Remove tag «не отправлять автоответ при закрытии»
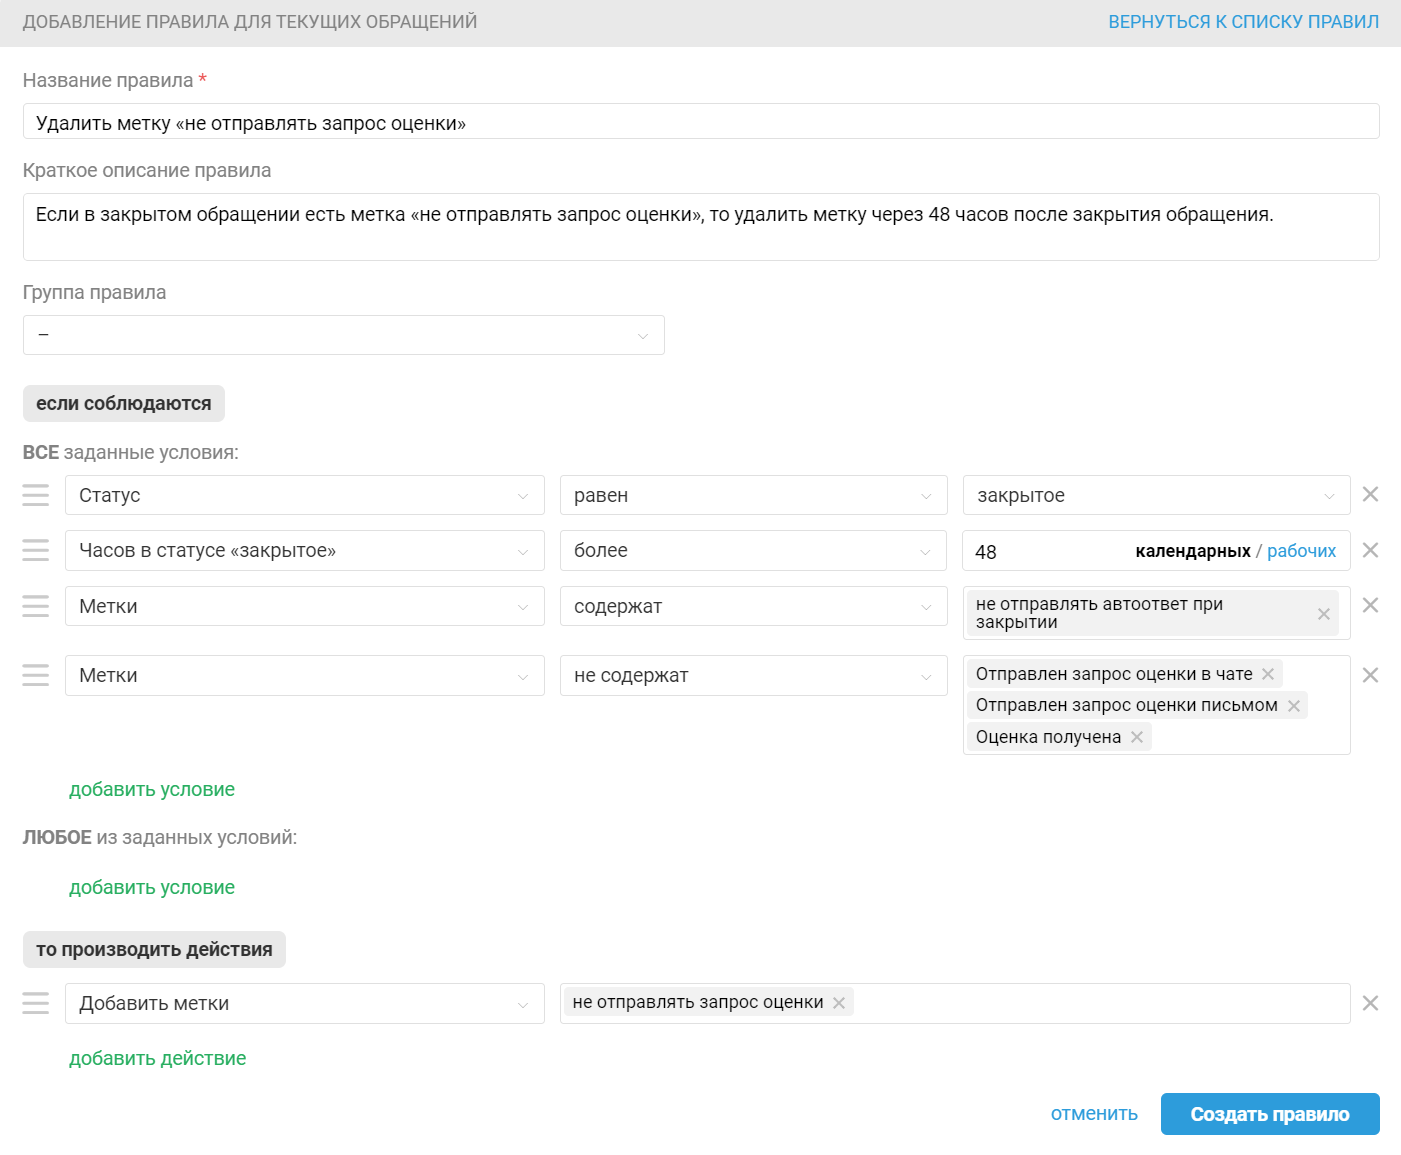The width and height of the screenshot is (1401, 1155). (x=1323, y=614)
